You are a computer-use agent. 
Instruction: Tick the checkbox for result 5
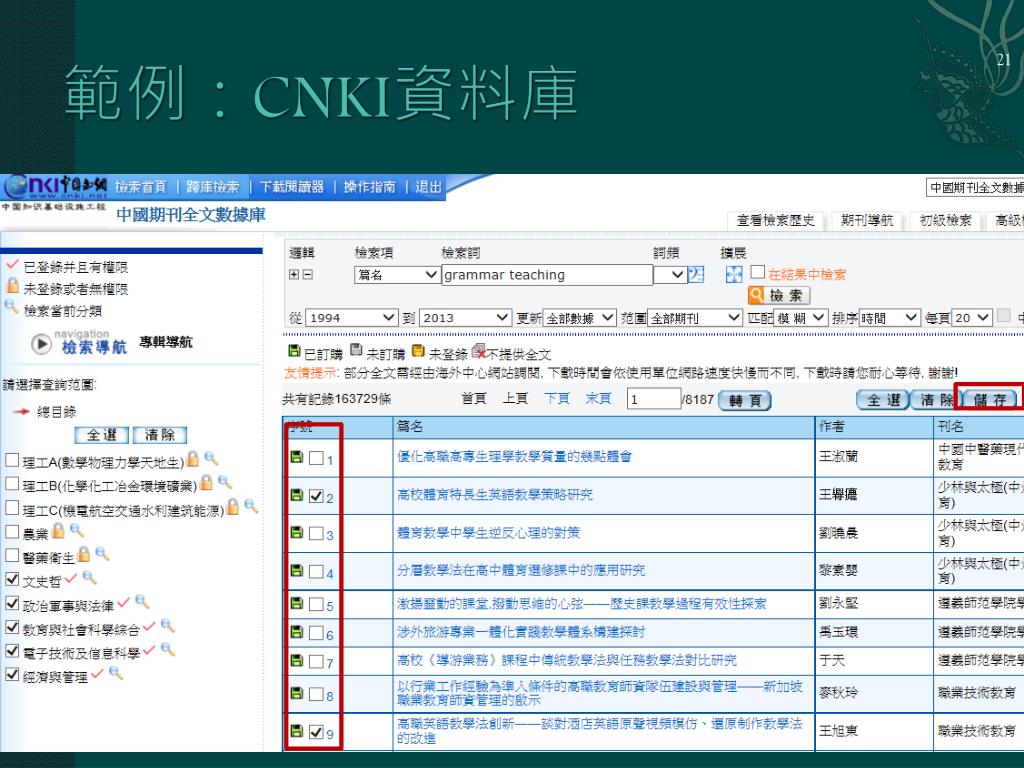(316, 604)
